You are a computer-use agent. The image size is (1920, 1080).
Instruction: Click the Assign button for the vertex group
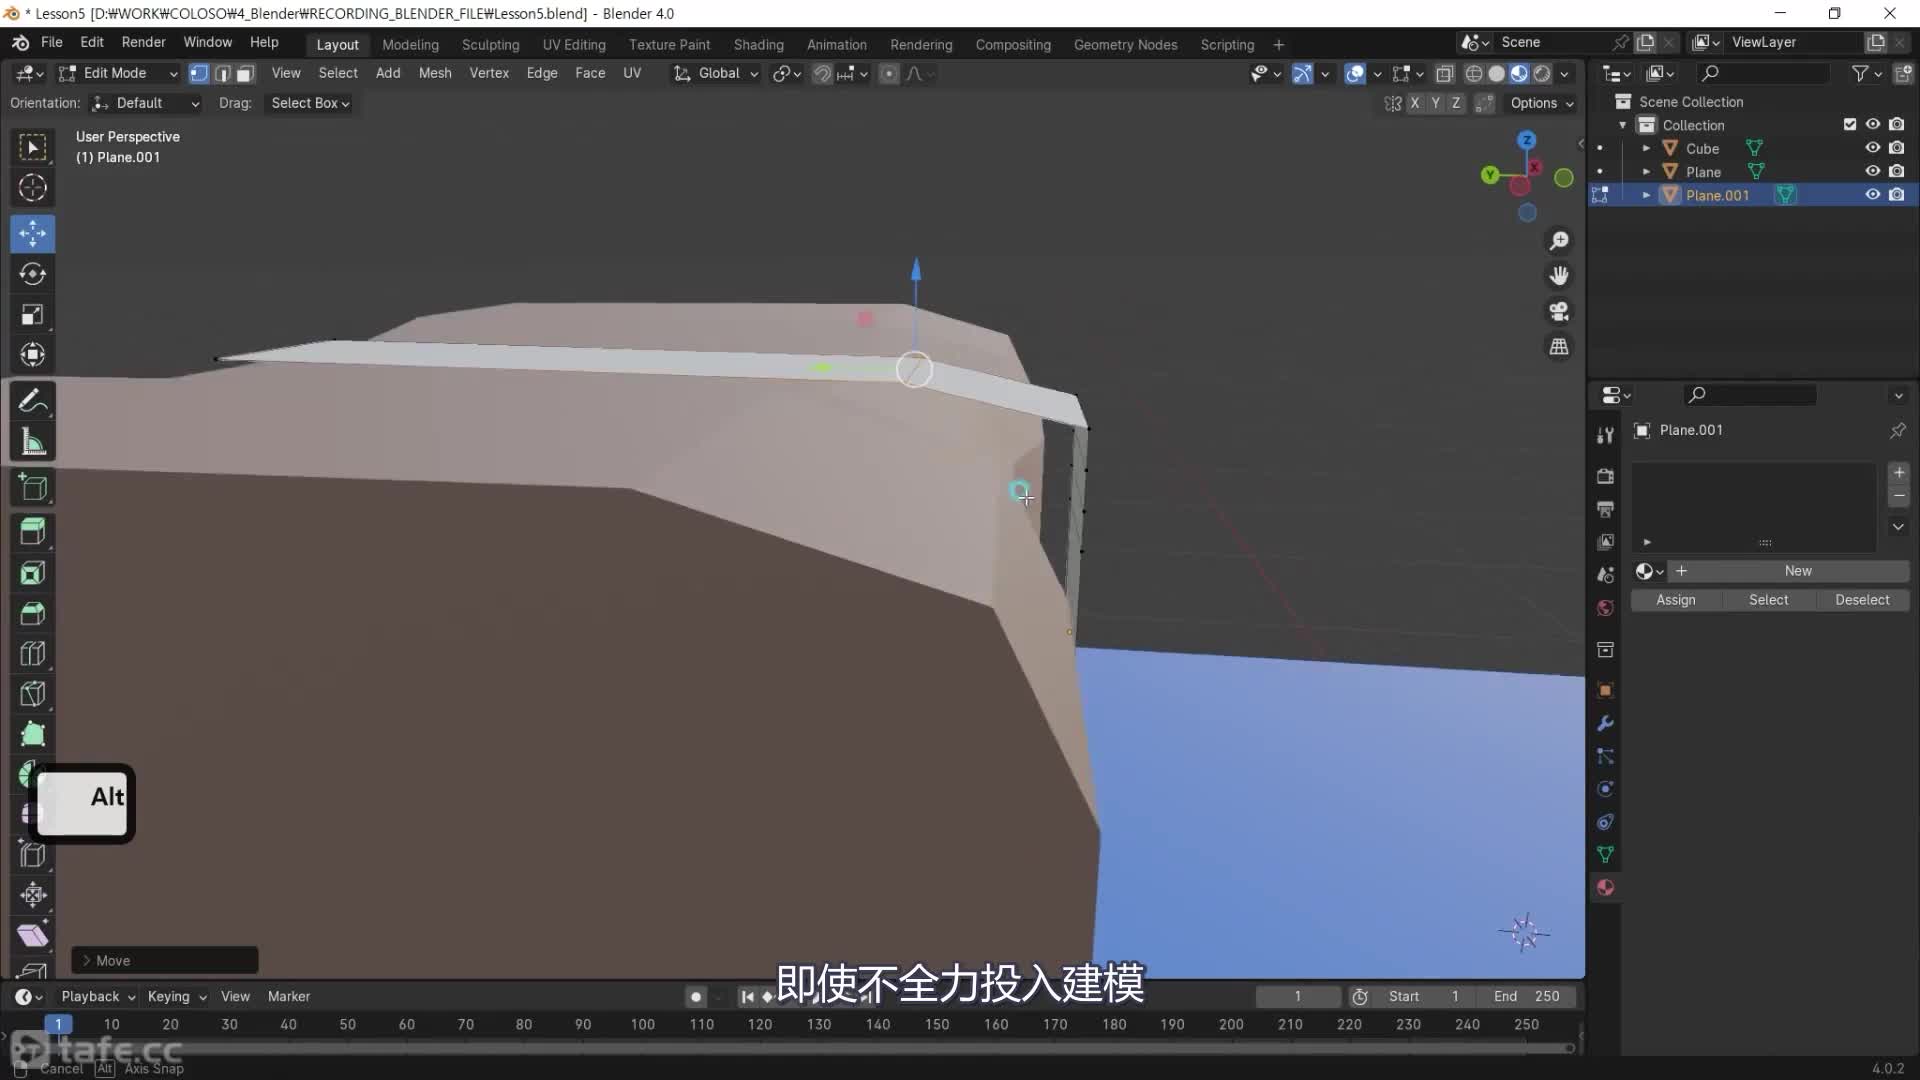1677,600
